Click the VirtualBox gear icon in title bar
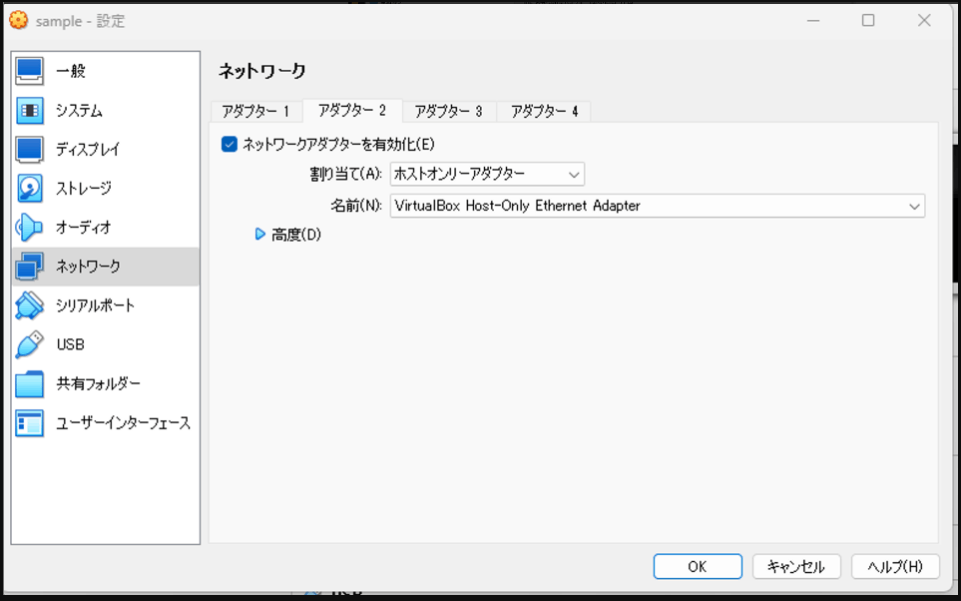This screenshot has height=601, width=961. coord(18,20)
